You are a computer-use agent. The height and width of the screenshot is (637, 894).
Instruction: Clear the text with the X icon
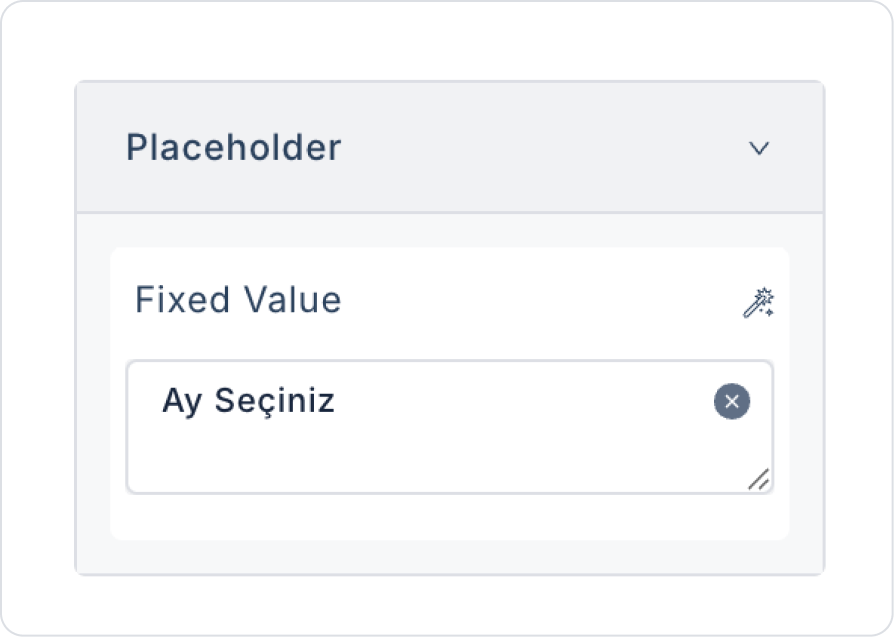point(732,402)
